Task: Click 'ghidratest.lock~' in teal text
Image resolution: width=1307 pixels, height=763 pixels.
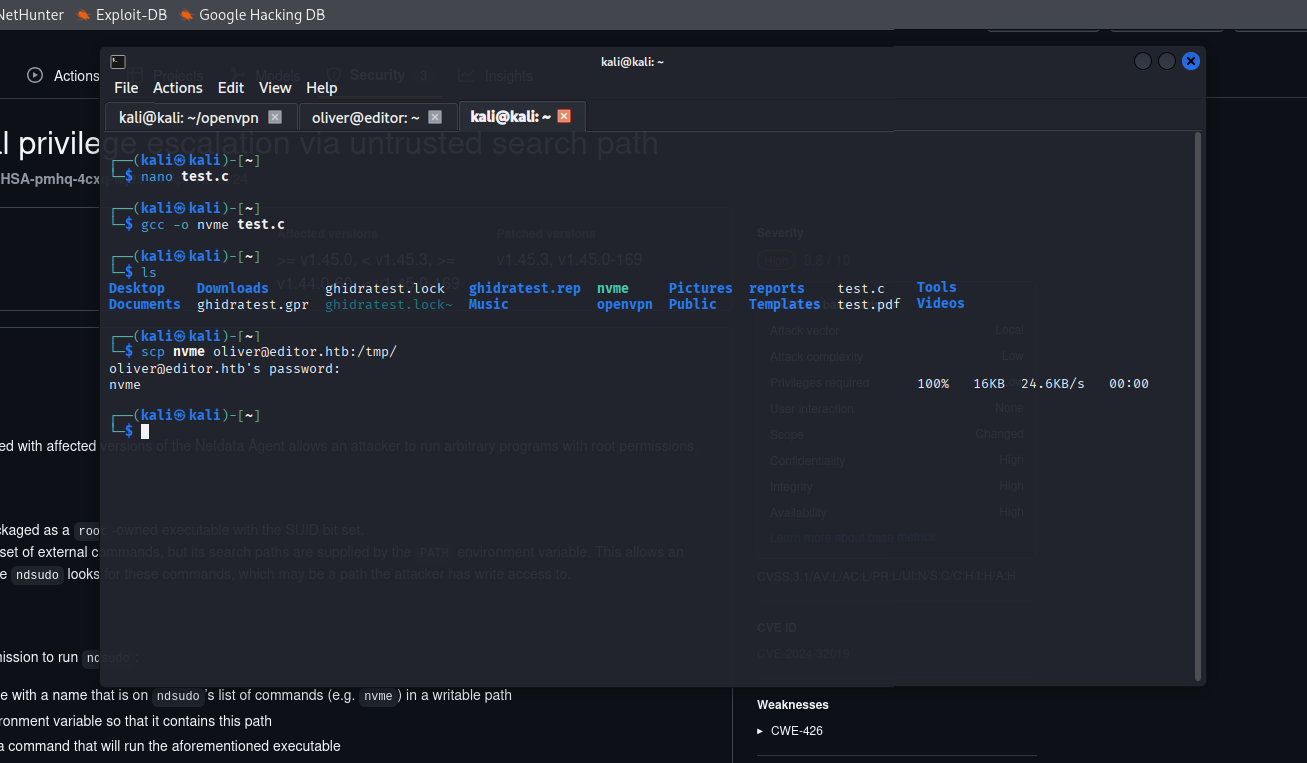Action: 389,304
